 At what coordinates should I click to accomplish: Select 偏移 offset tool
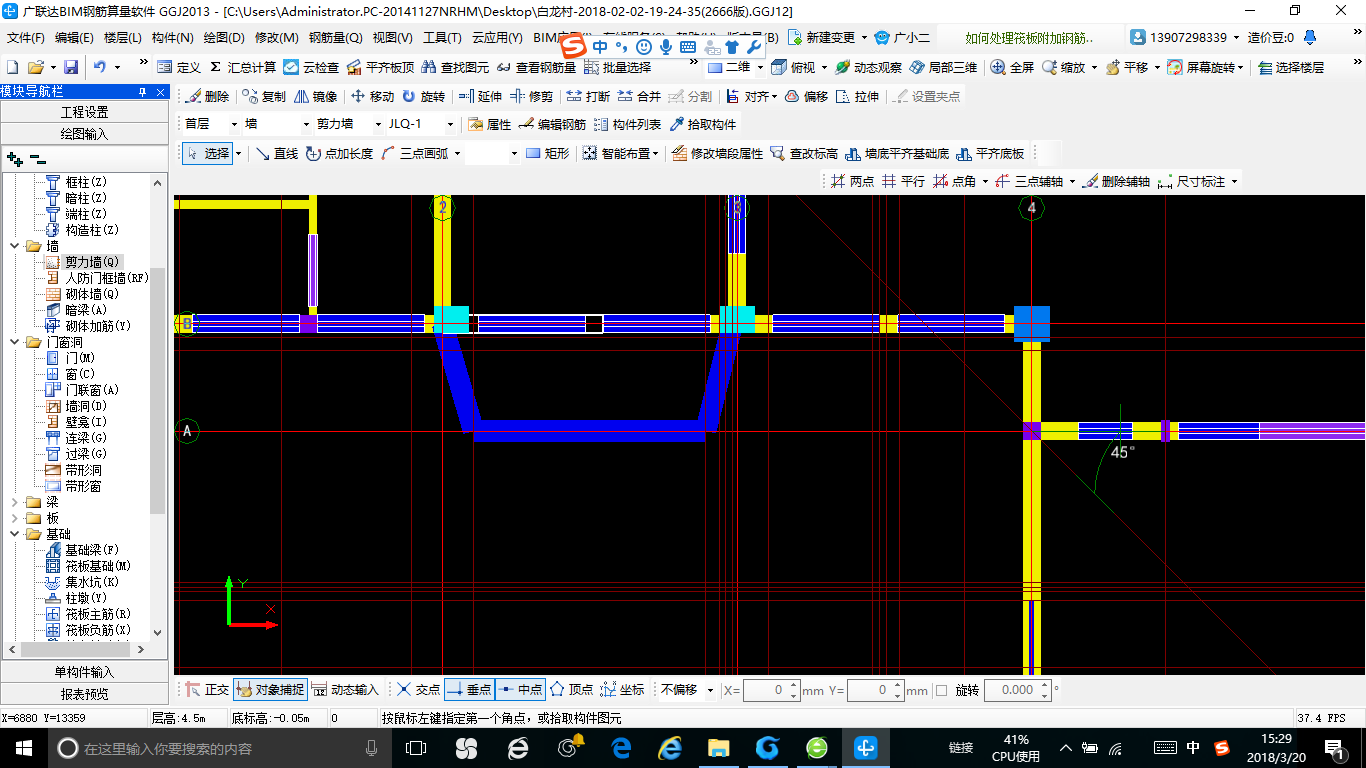point(807,97)
